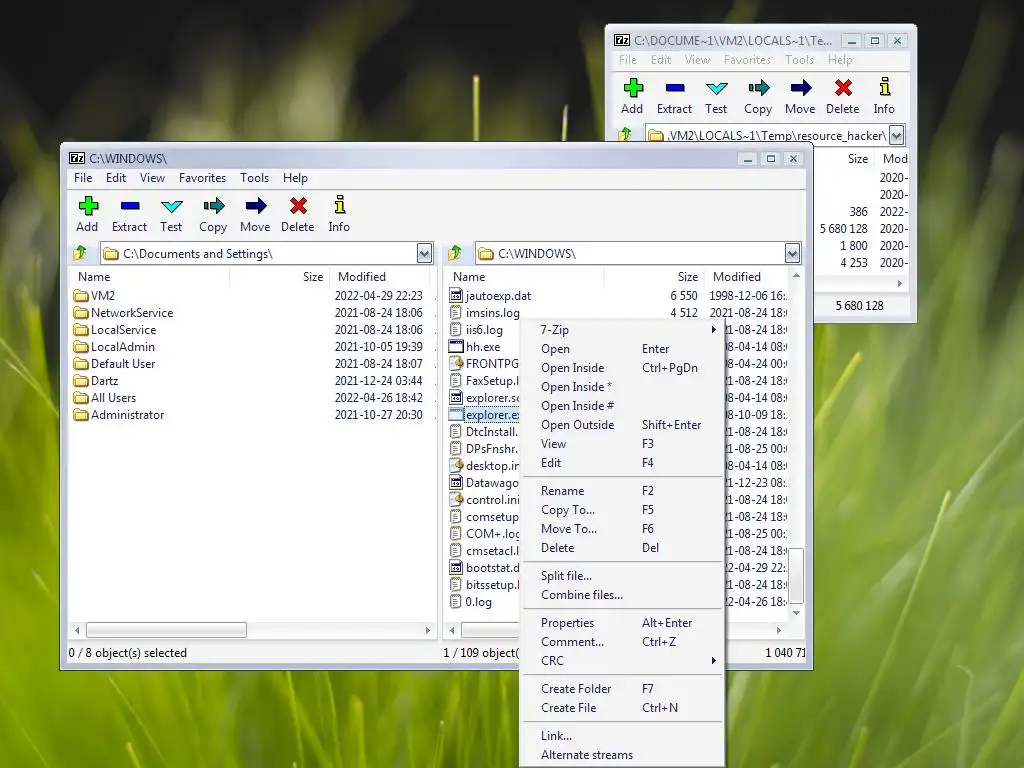
Task: Open the Help menu in C:\WINDOWS\ window
Action: point(295,178)
